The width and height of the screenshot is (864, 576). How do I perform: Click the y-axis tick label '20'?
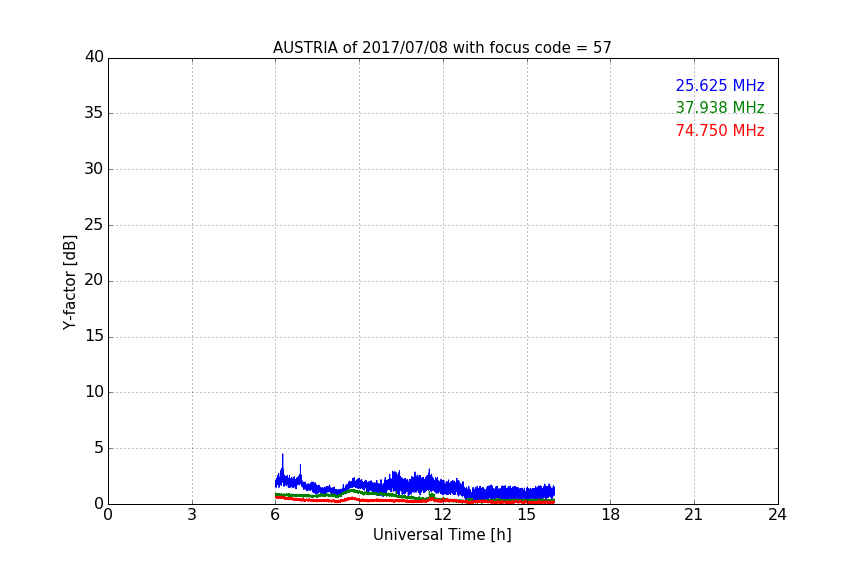[94, 280]
